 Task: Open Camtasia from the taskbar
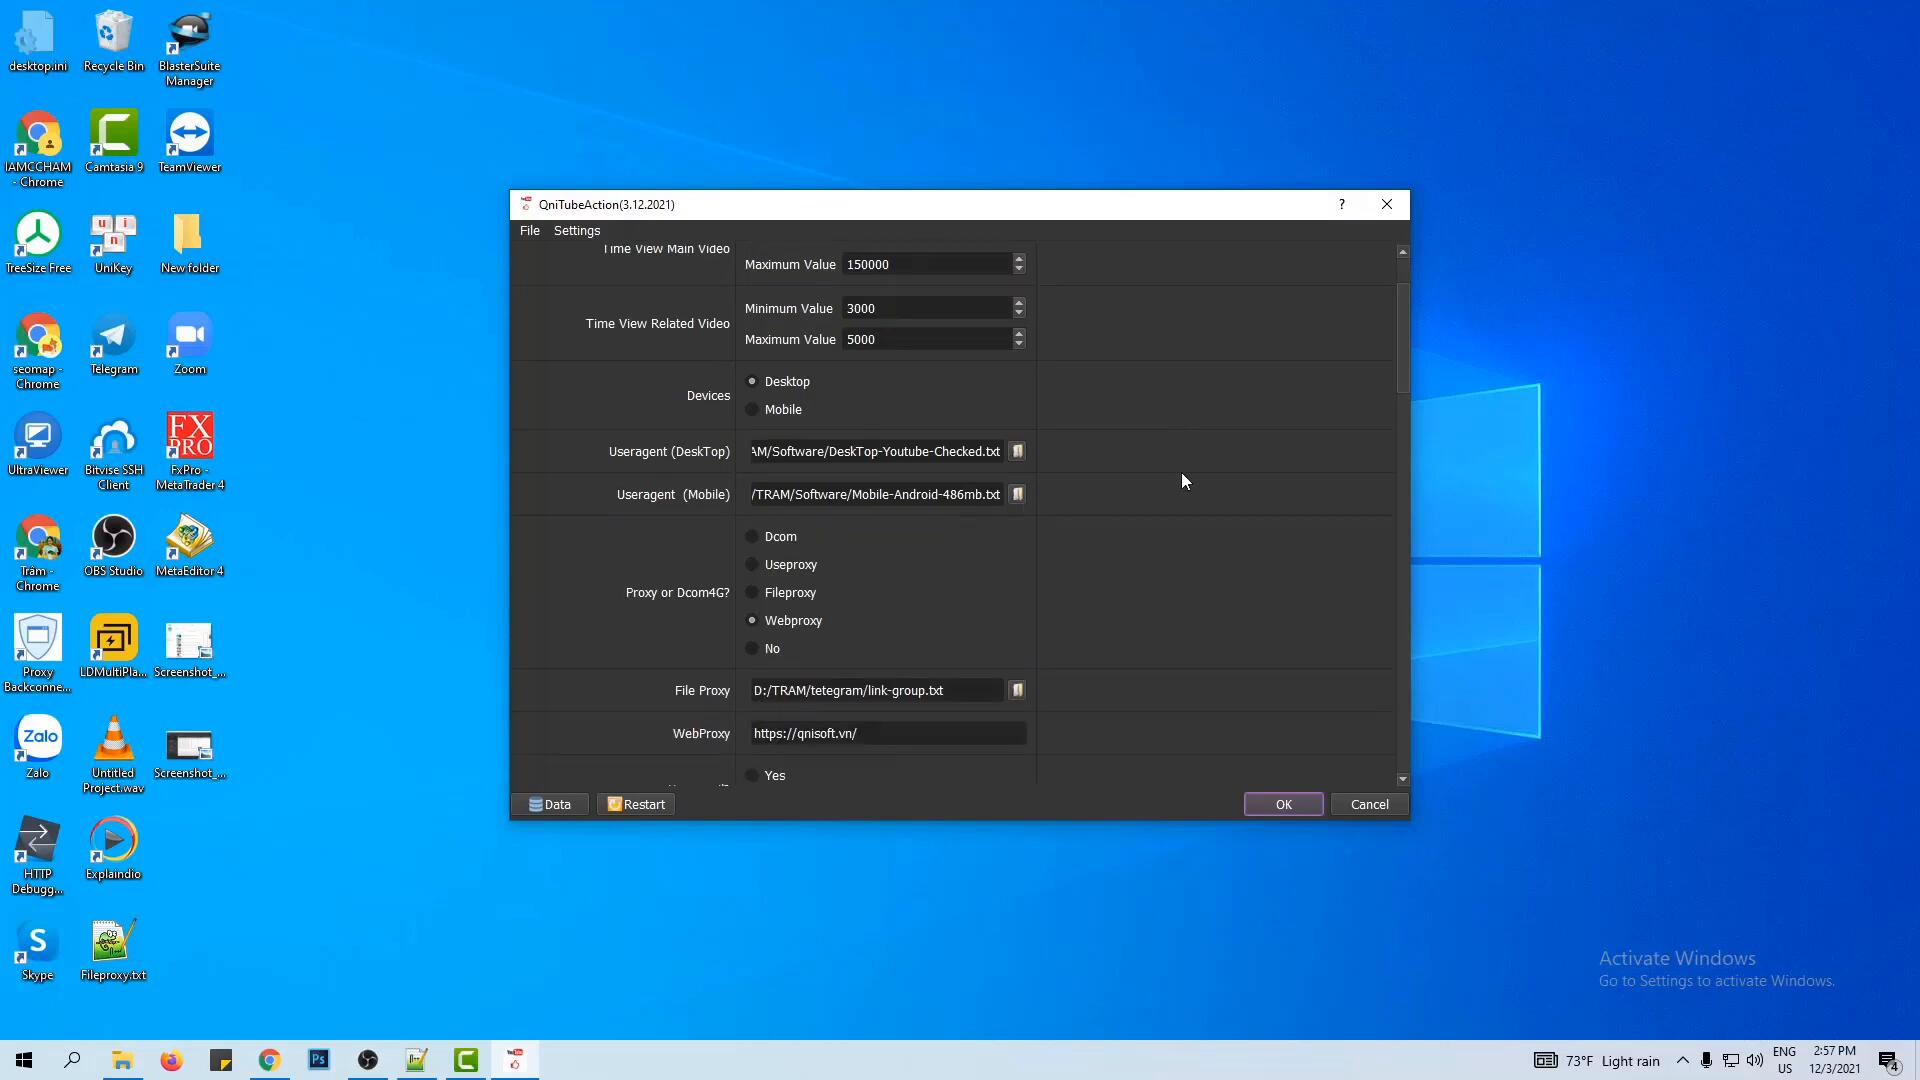tap(466, 1060)
